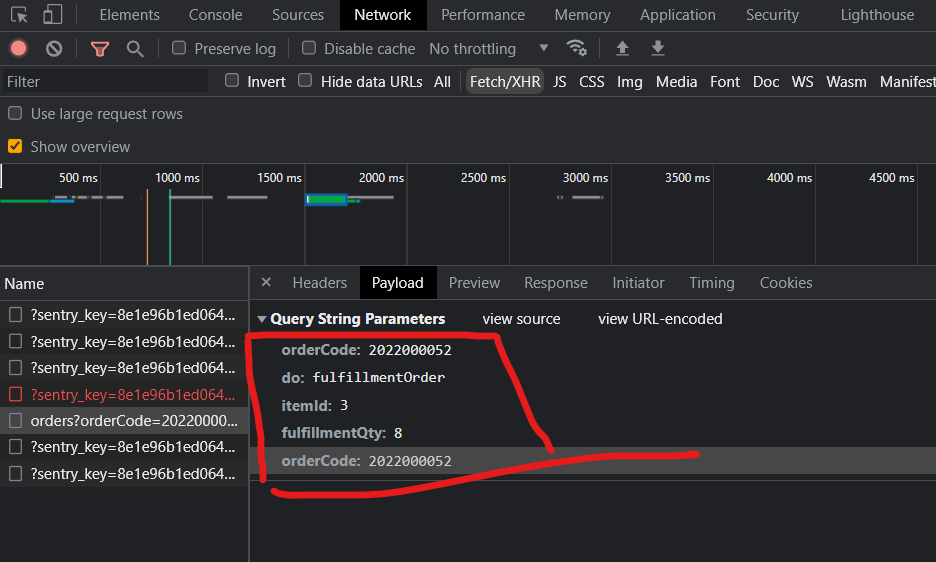
Task: Uncheck Show overview checkbox
Action: 15,146
